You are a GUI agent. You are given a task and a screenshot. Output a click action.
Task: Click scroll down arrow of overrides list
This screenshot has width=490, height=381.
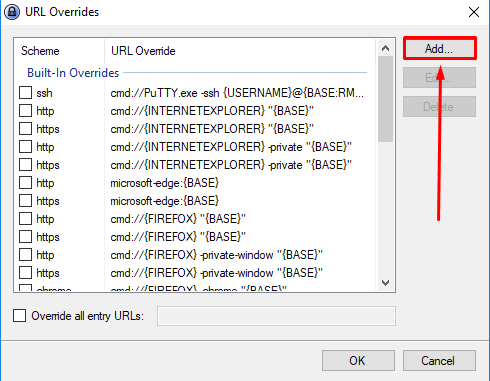[385, 283]
